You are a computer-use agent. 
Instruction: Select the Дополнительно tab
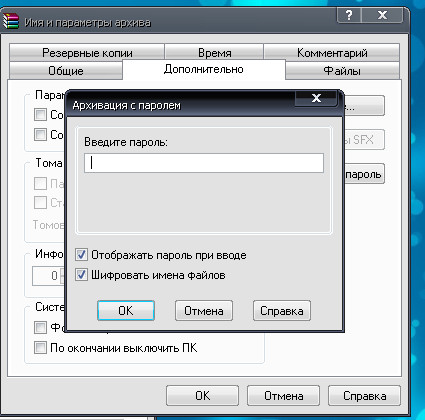[x=204, y=69]
